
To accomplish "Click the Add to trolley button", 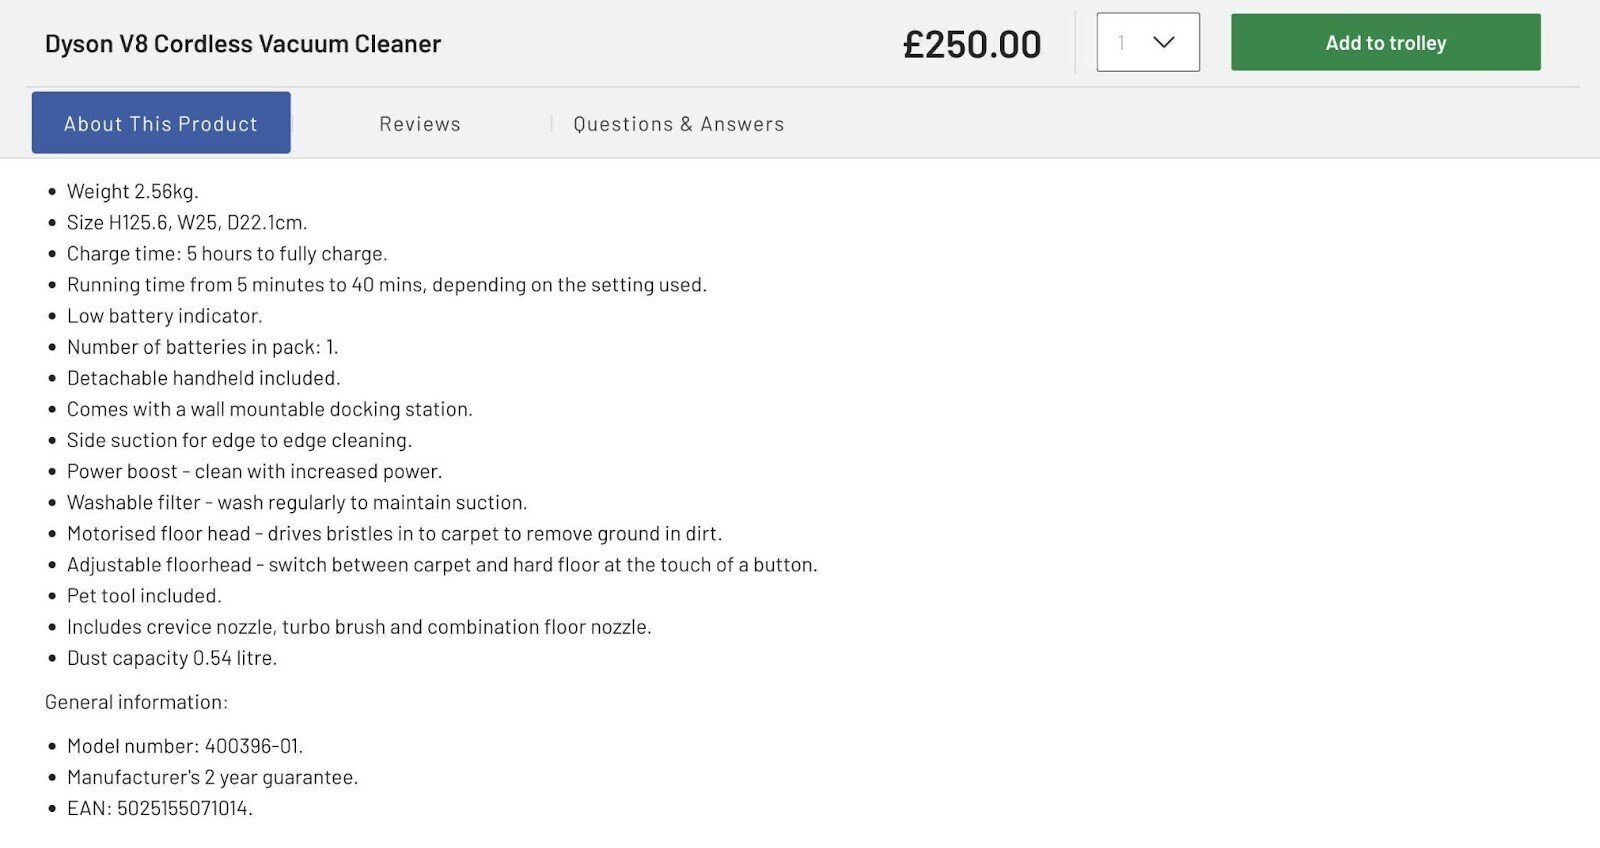I will [x=1386, y=42].
